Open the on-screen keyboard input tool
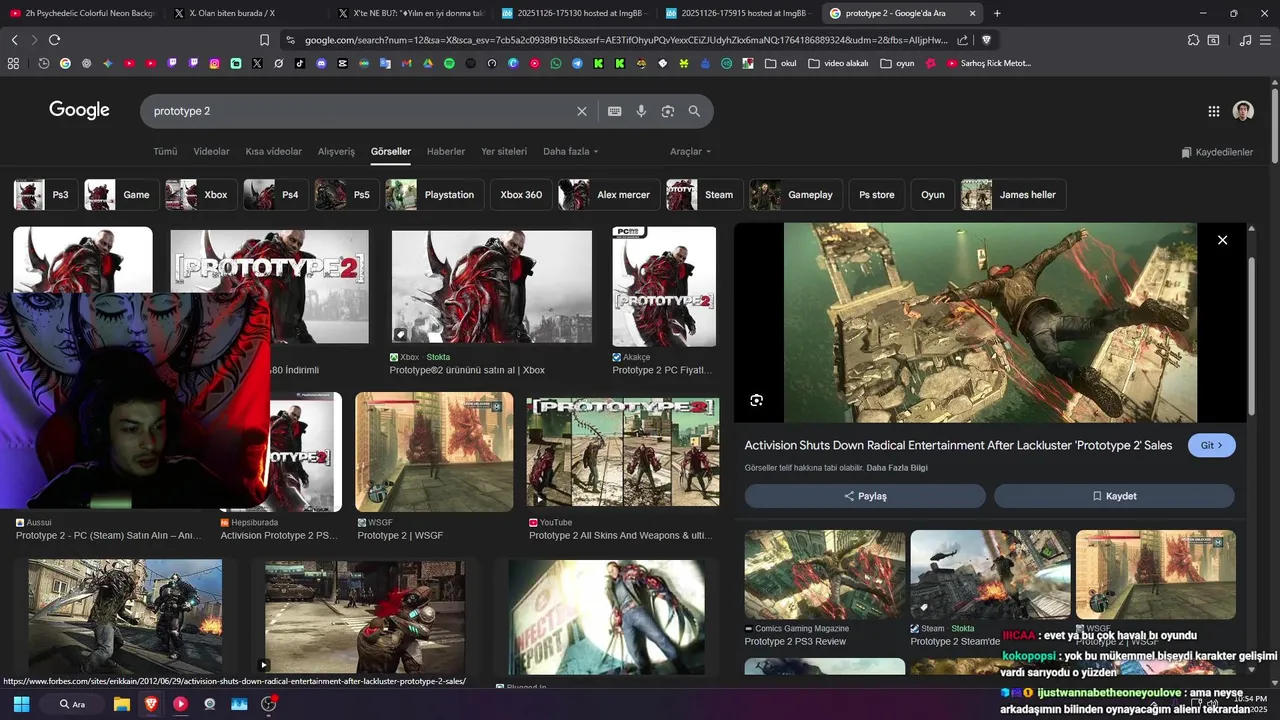 click(614, 111)
